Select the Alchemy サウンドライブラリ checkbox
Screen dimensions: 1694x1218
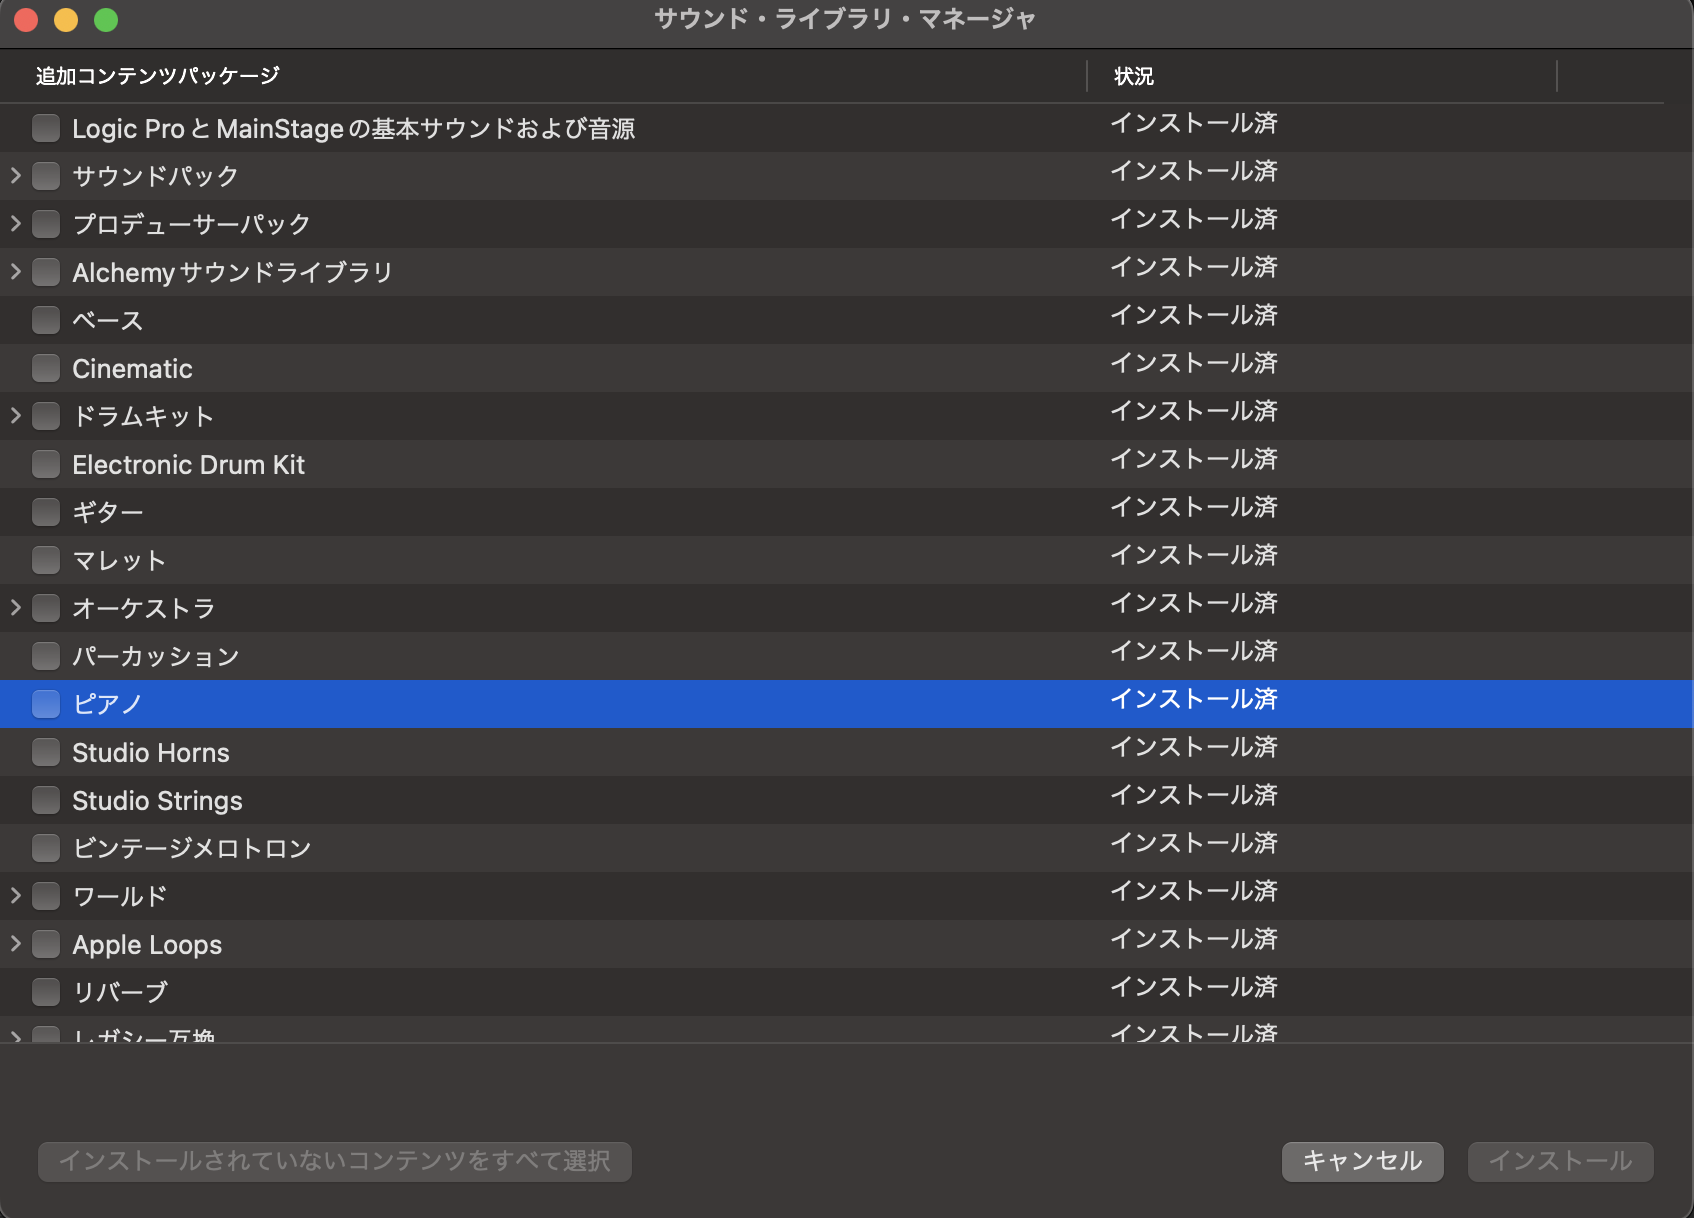[x=46, y=272]
